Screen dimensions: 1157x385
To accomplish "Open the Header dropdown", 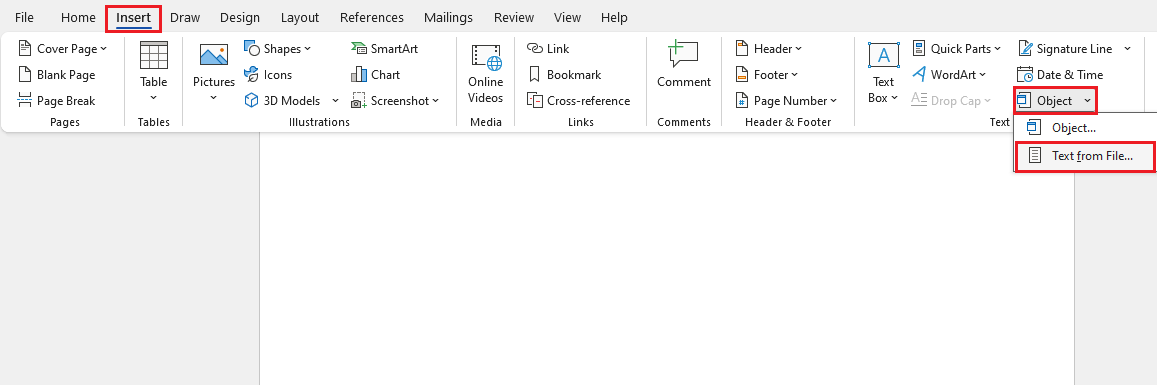I will [768, 49].
